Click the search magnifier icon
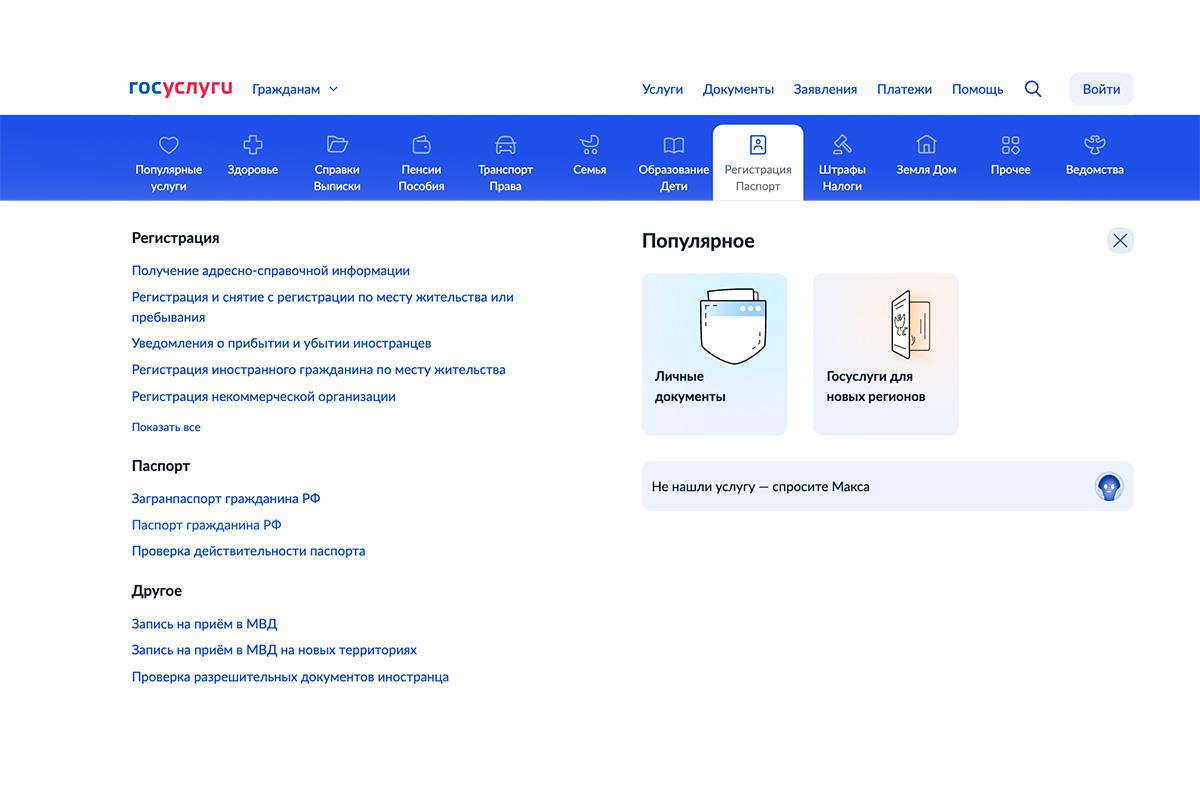 click(x=1033, y=89)
